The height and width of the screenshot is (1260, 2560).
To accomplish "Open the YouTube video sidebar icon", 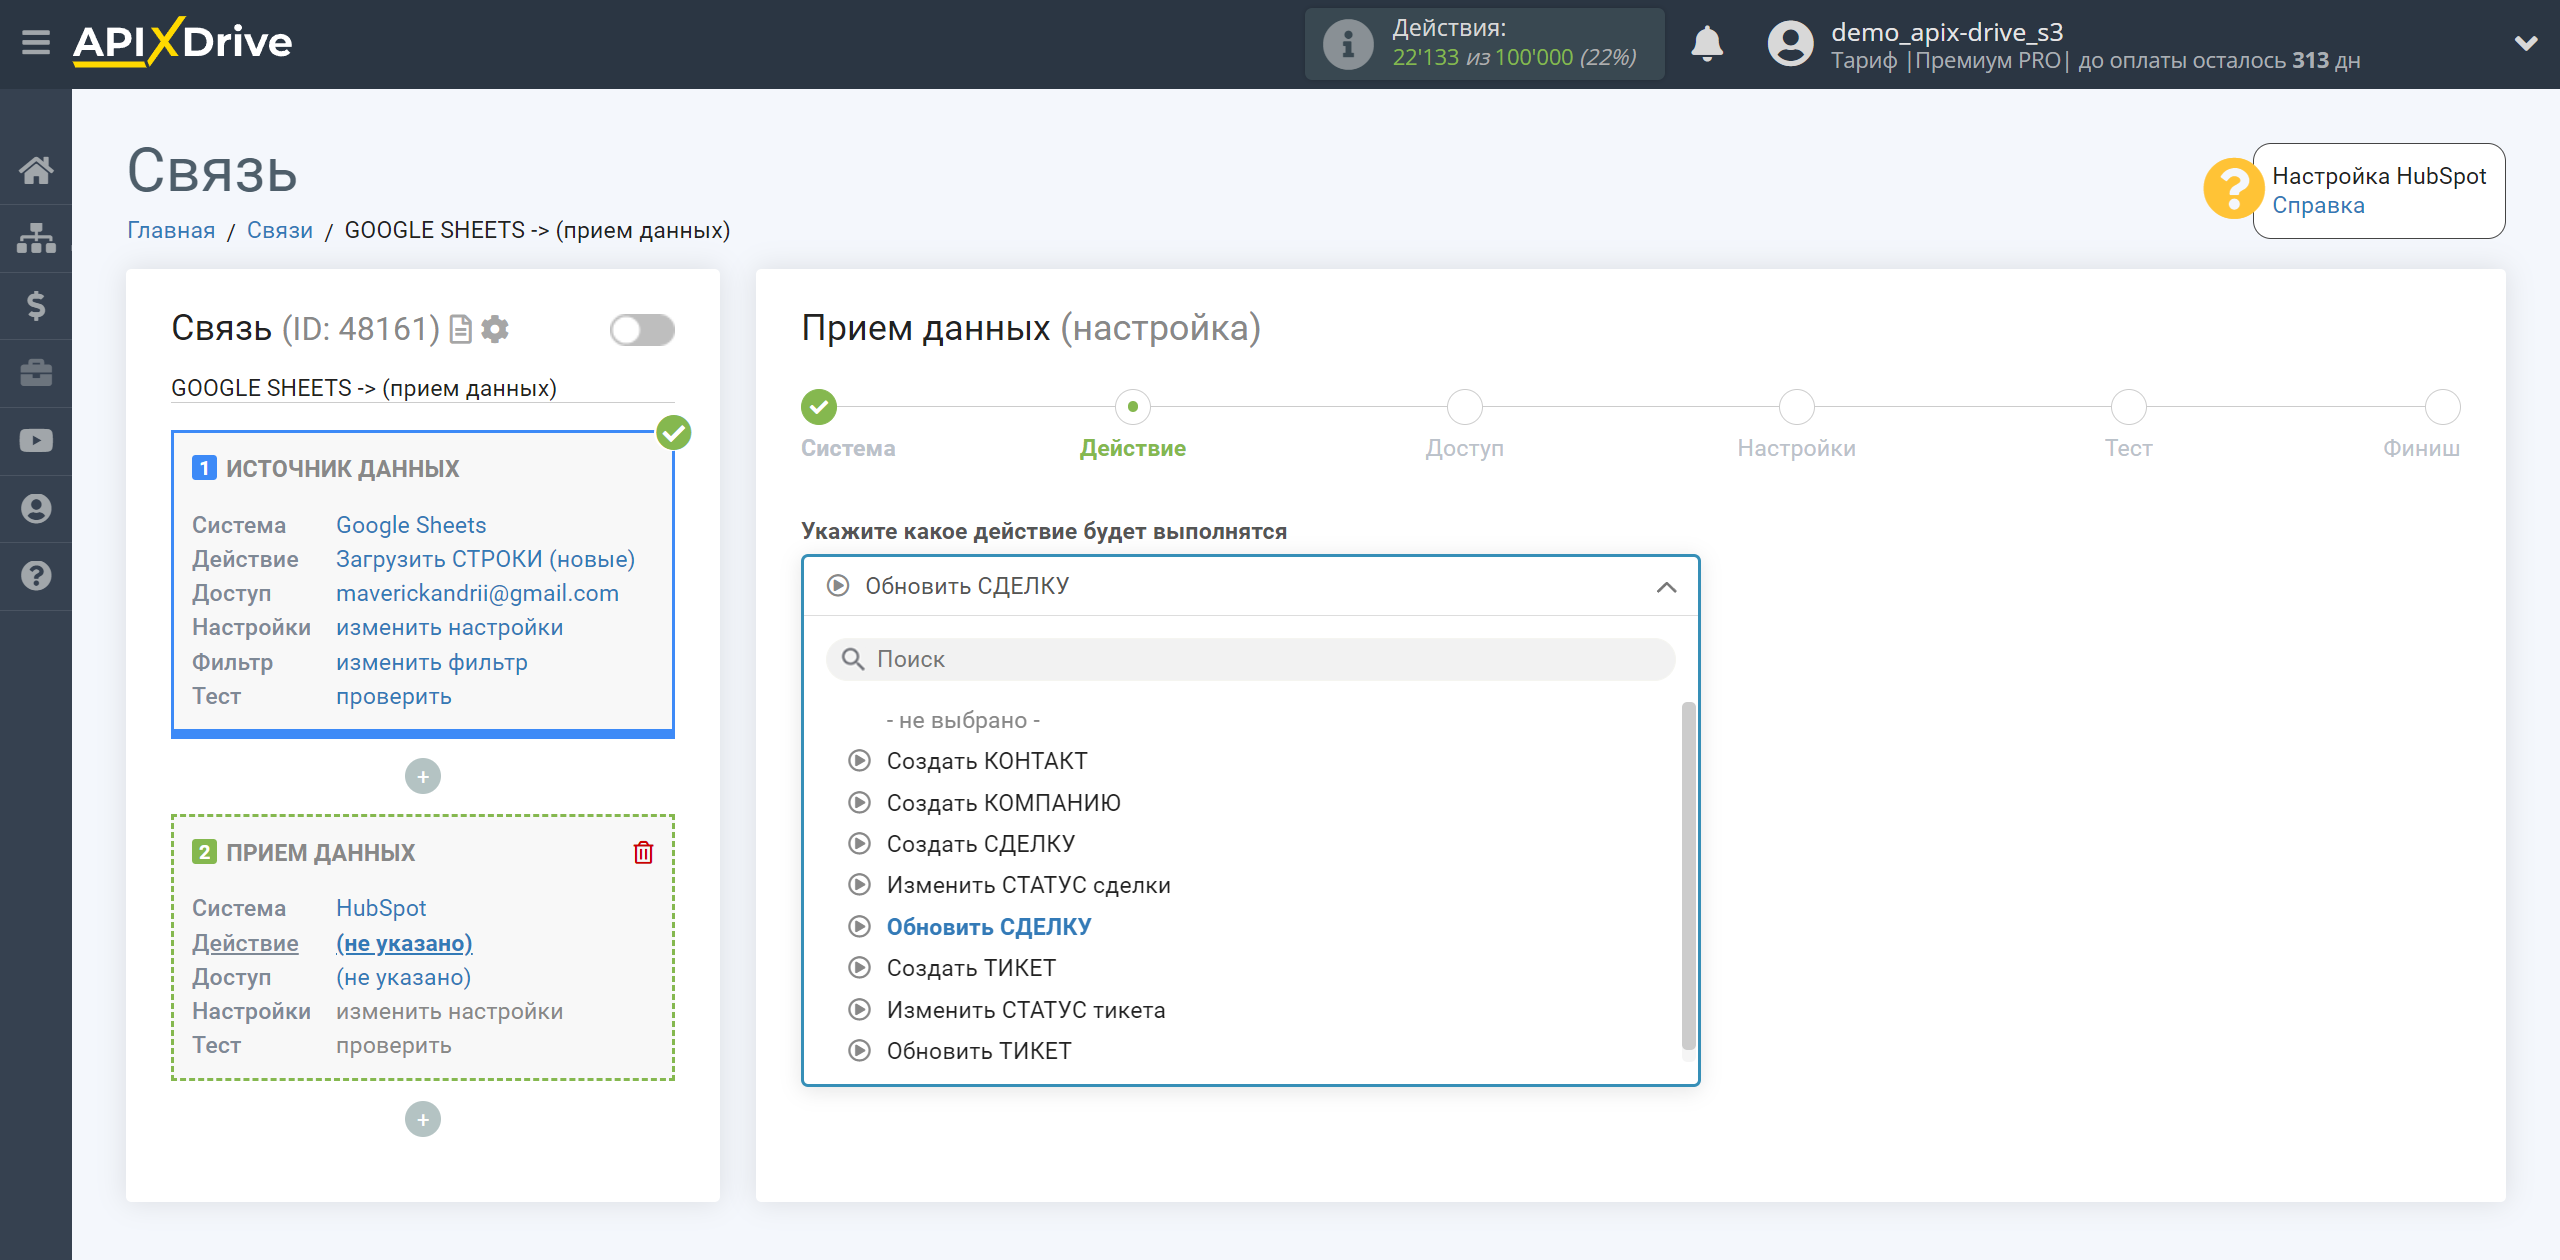I will (36, 441).
